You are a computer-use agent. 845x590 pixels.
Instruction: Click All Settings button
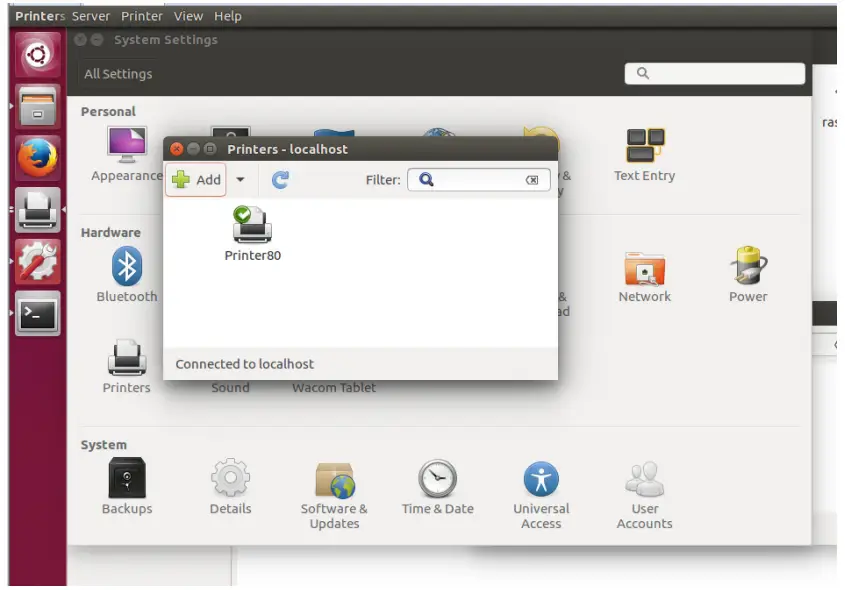118,74
